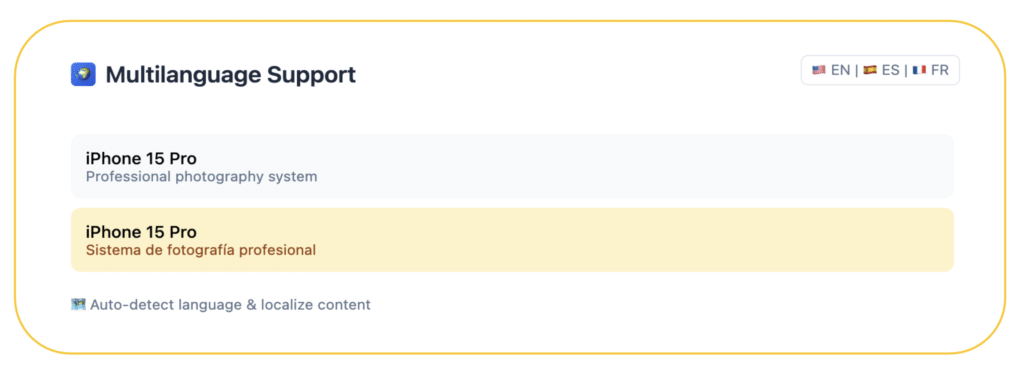Click the word Support in the heading
The image size is (1024, 374).
312,75
